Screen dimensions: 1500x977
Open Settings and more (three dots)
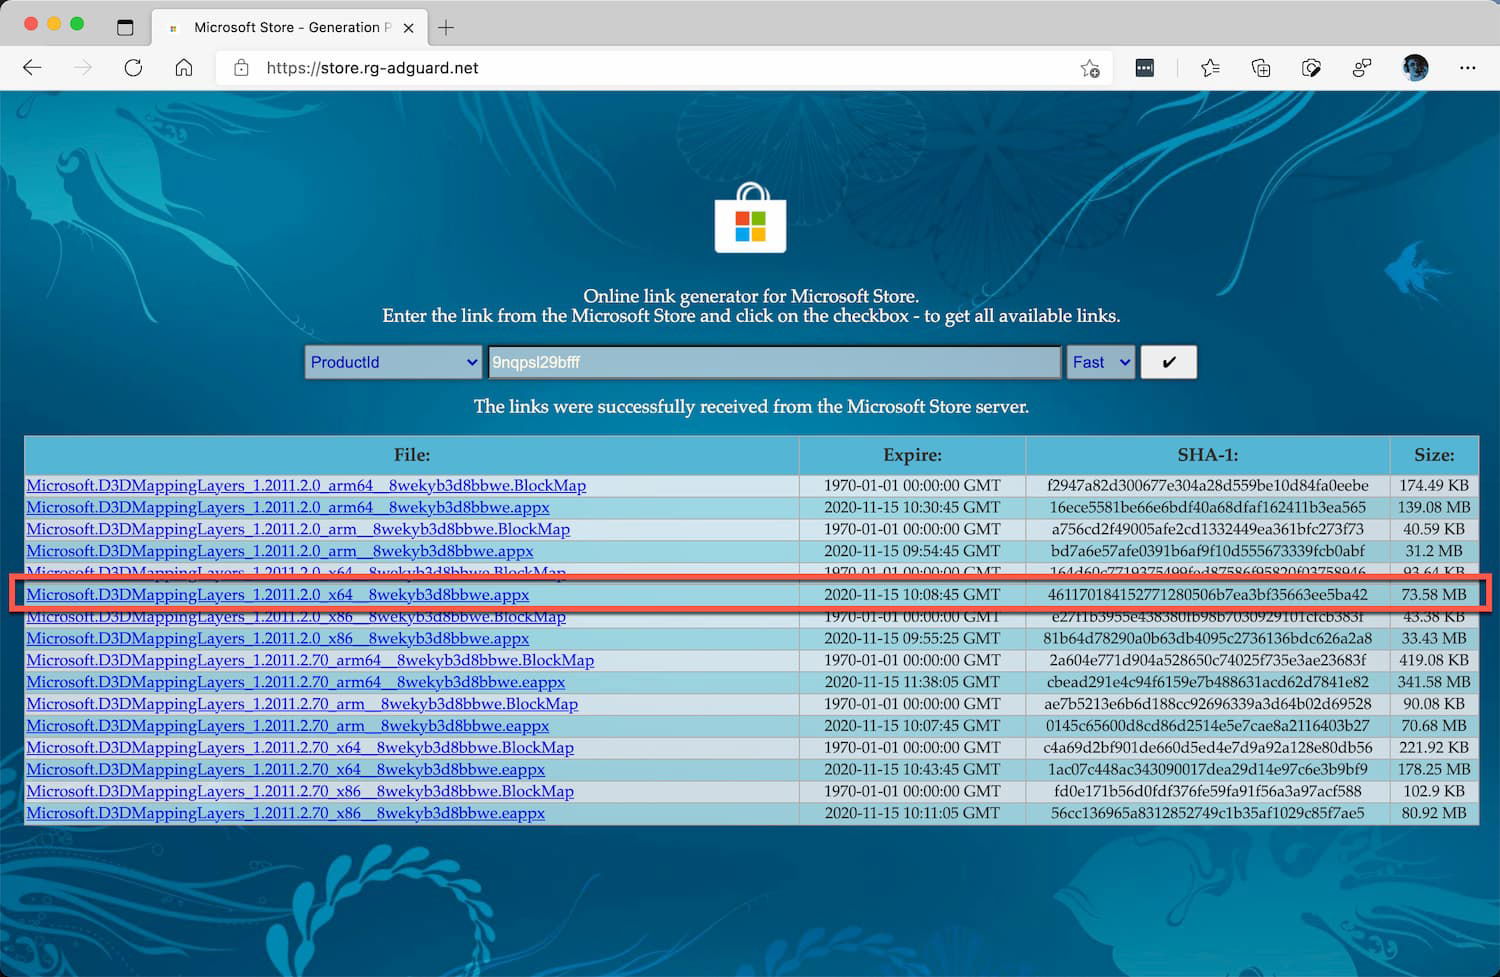point(1467,68)
